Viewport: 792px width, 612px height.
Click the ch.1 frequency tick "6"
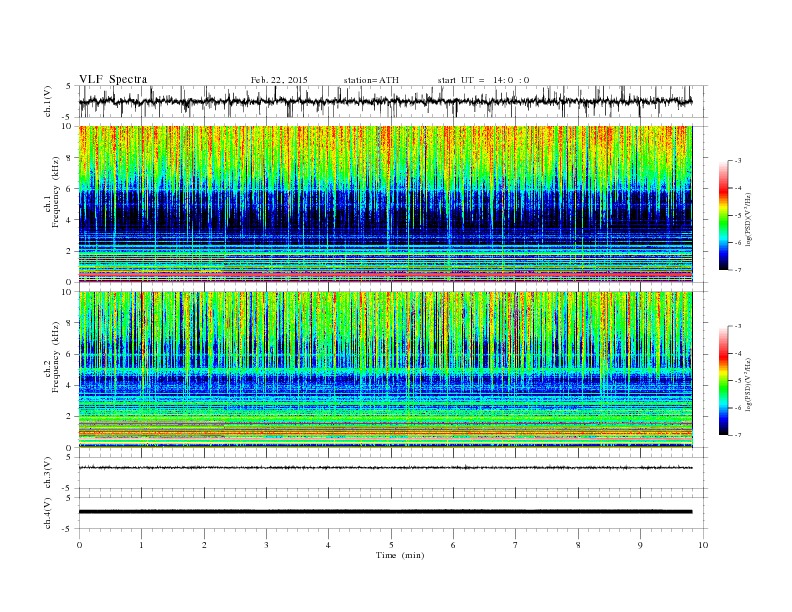[70, 189]
